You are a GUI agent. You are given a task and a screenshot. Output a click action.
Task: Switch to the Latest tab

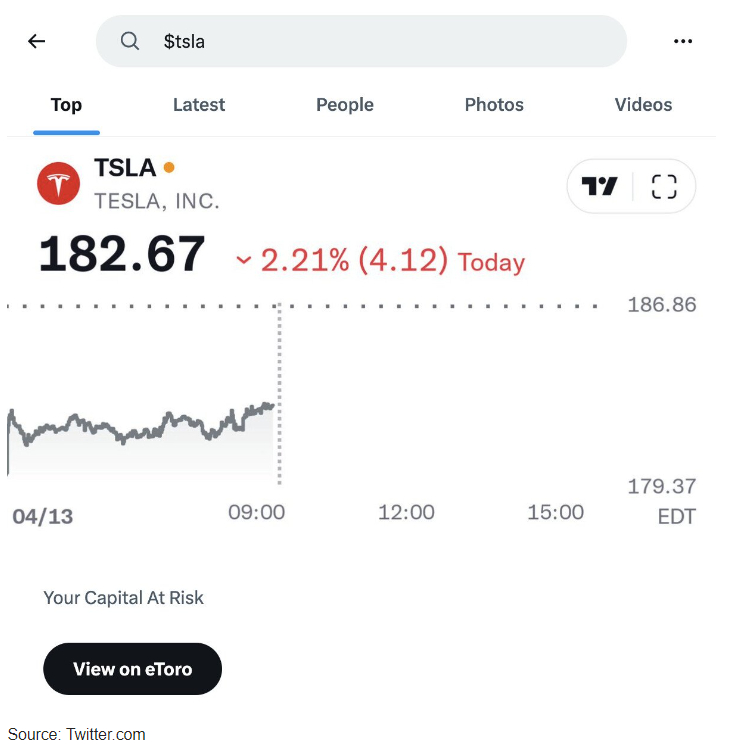click(x=198, y=105)
